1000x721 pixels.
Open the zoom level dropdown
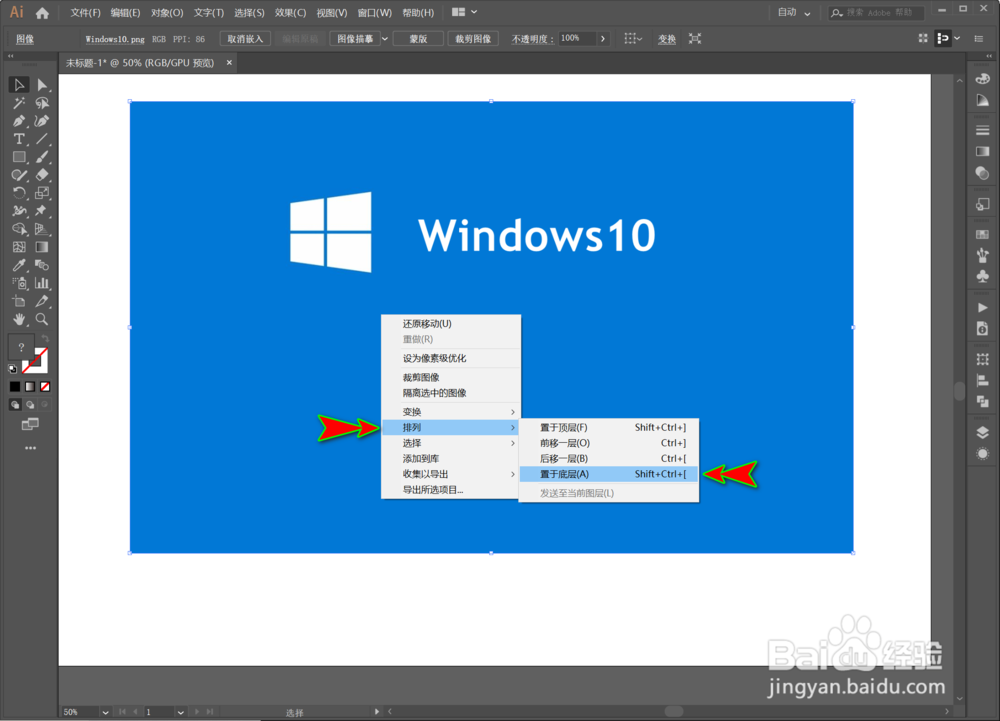105,712
